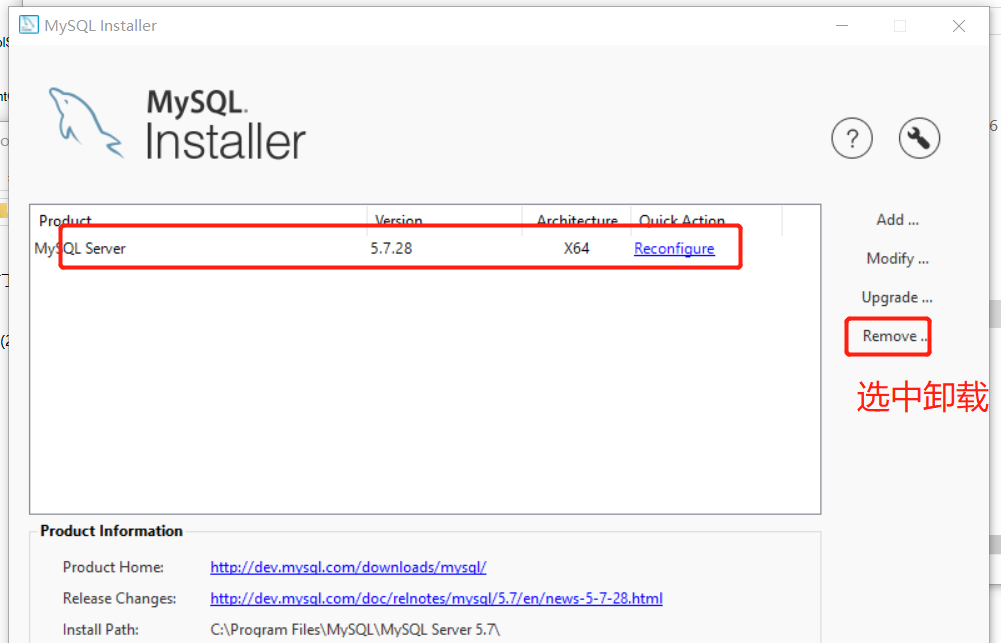Click the Quick Action column header

click(706, 220)
